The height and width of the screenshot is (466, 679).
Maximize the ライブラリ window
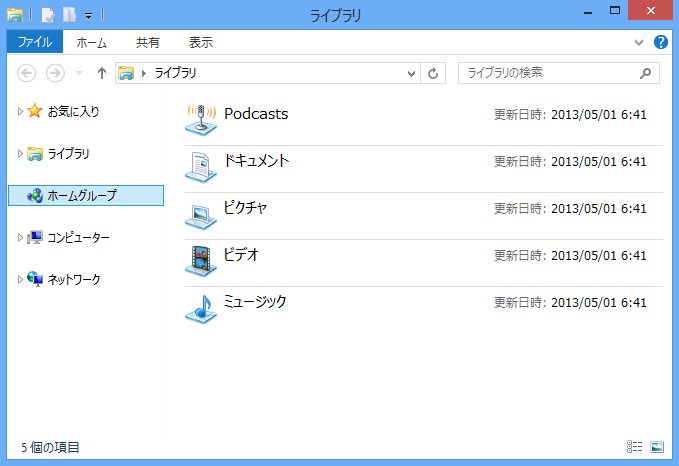click(x=615, y=11)
